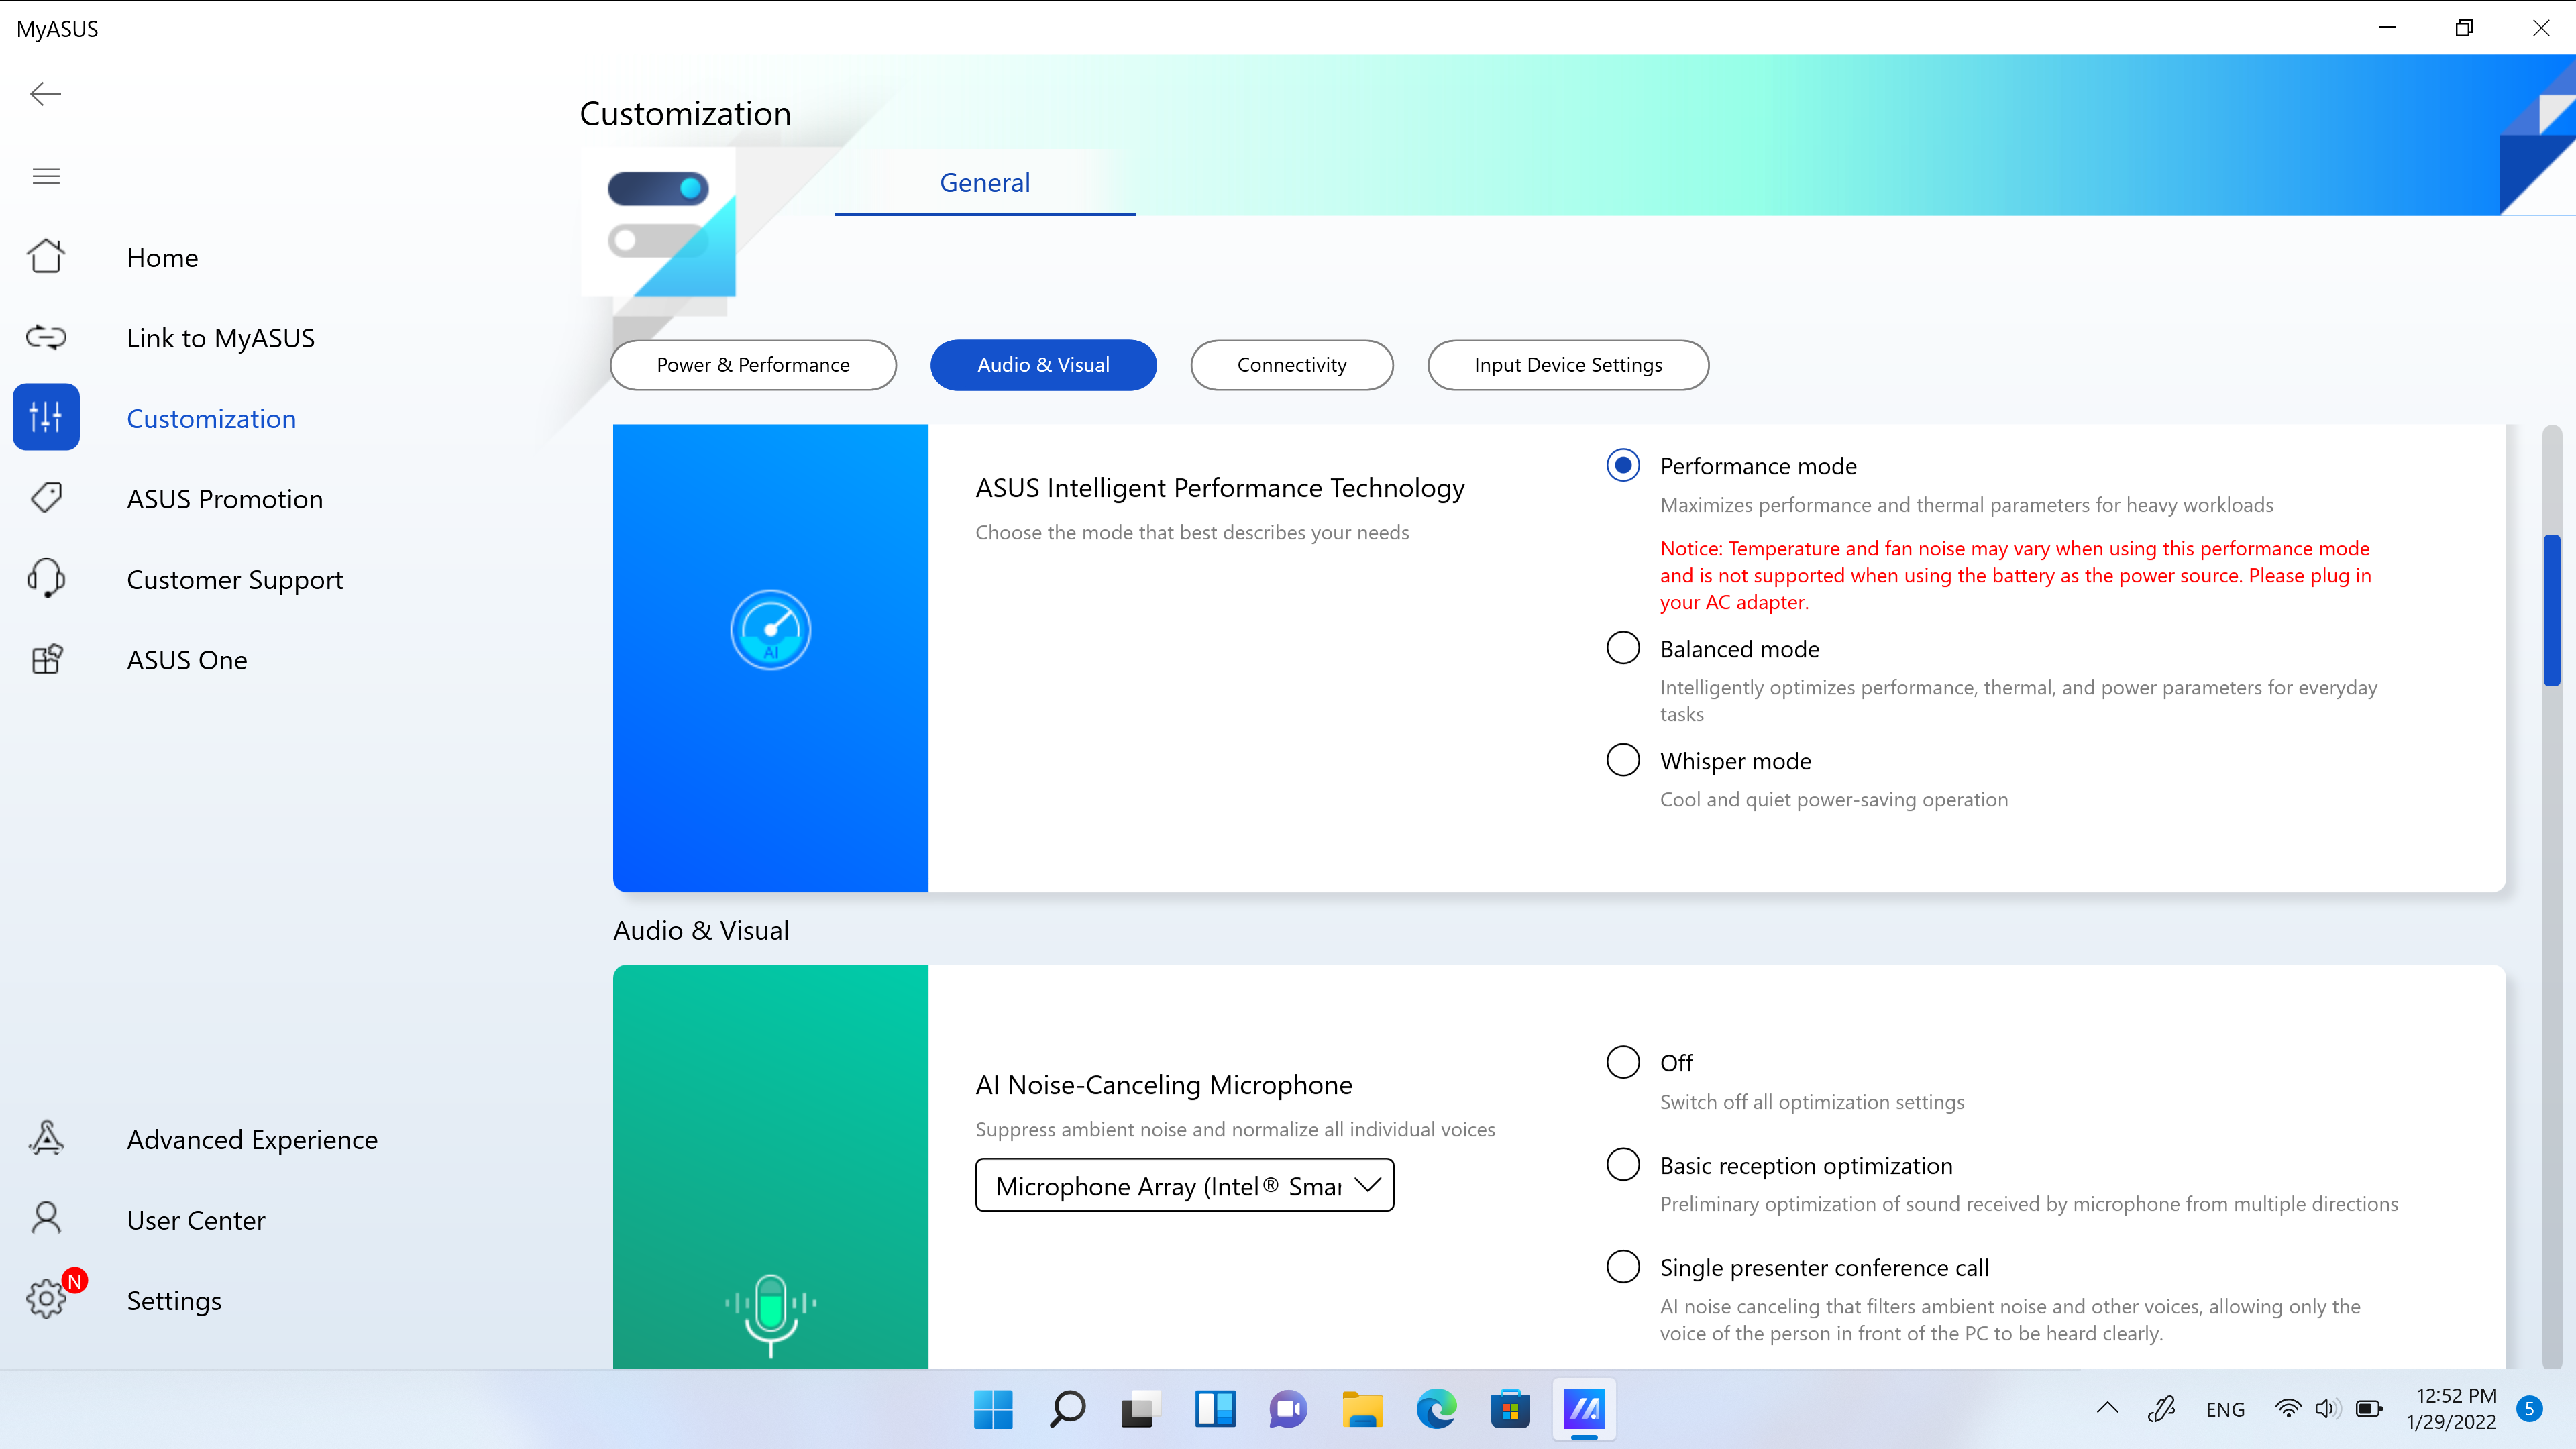Open taskbar Search
The width and height of the screenshot is (2576, 1449).
(1067, 1409)
